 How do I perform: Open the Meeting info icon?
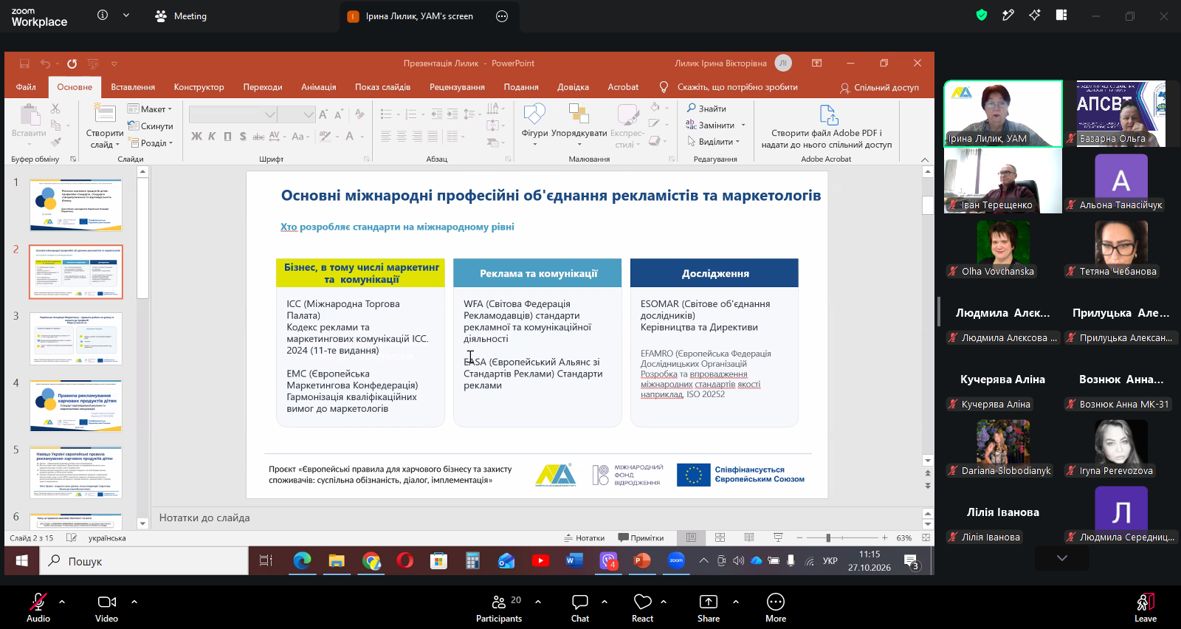(102, 16)
